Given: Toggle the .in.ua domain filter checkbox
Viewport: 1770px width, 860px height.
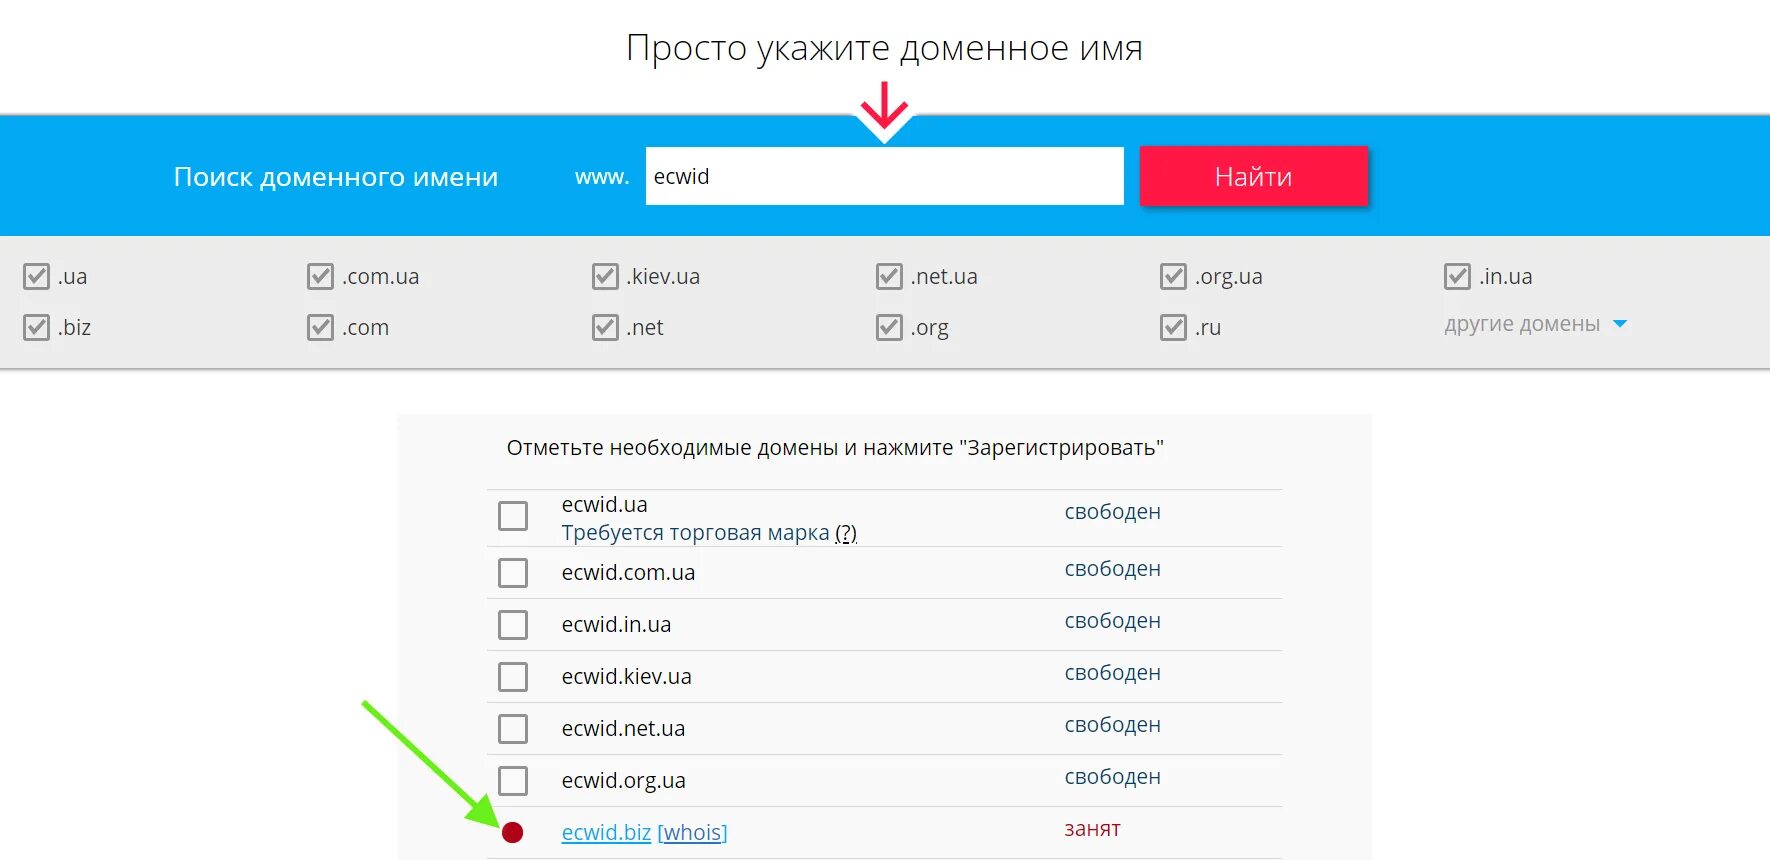Looking at the screenshot, I should point(1457,277).
